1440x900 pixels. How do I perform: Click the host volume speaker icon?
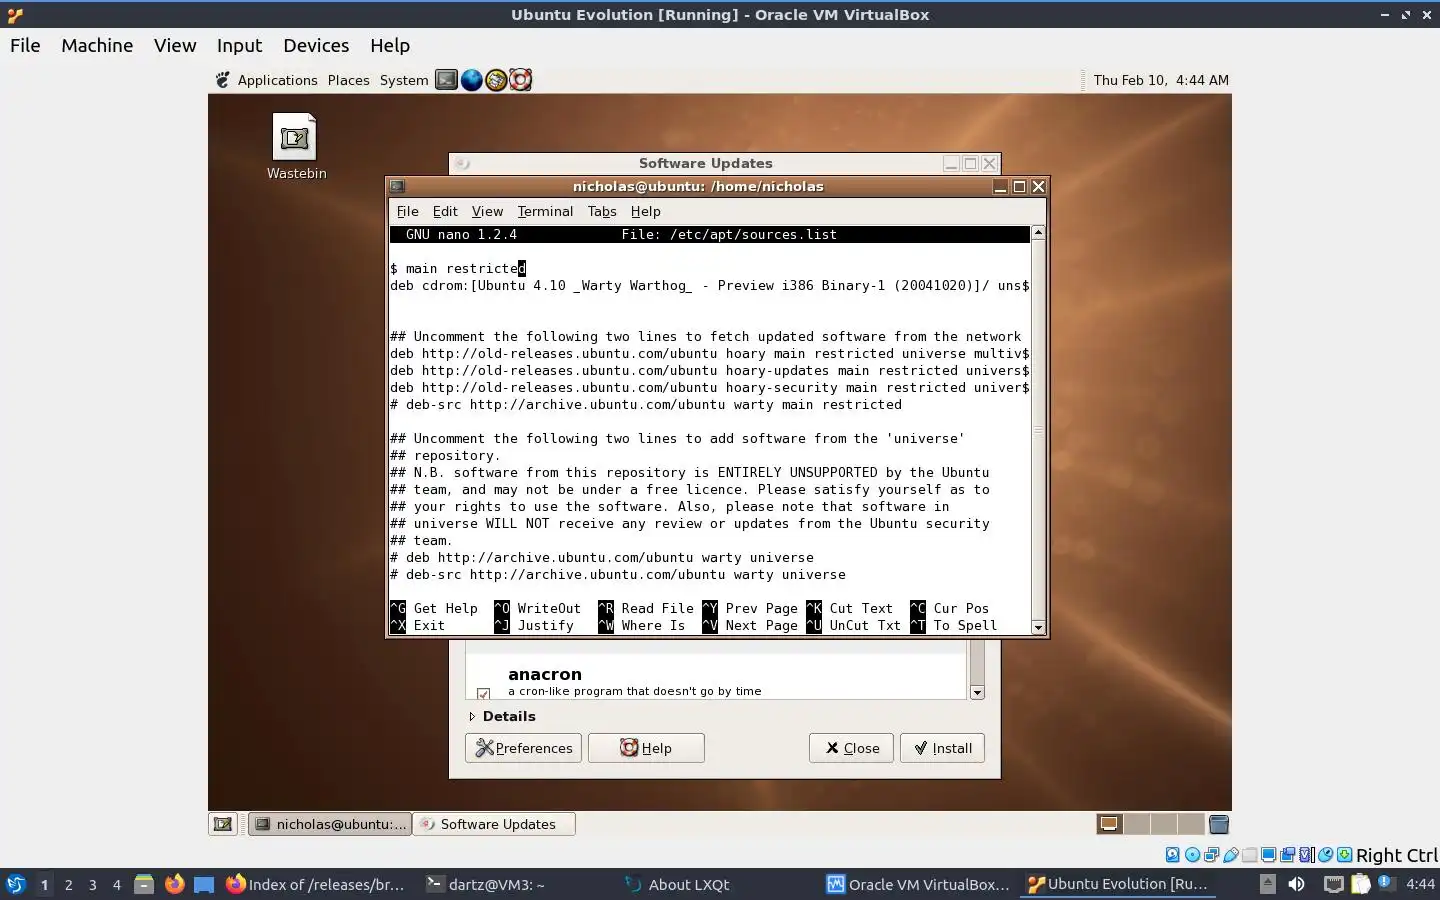1296,884
